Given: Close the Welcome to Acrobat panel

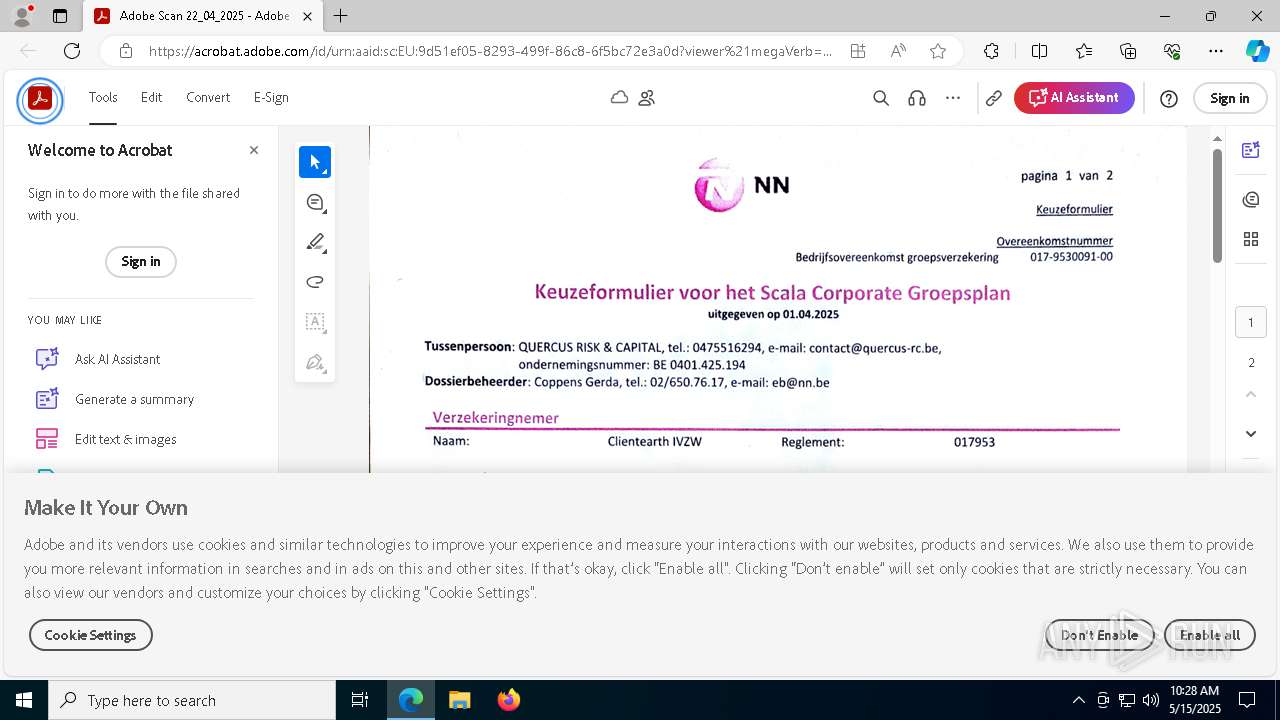Looking at the screenshot, I should (x=254, y=150).
